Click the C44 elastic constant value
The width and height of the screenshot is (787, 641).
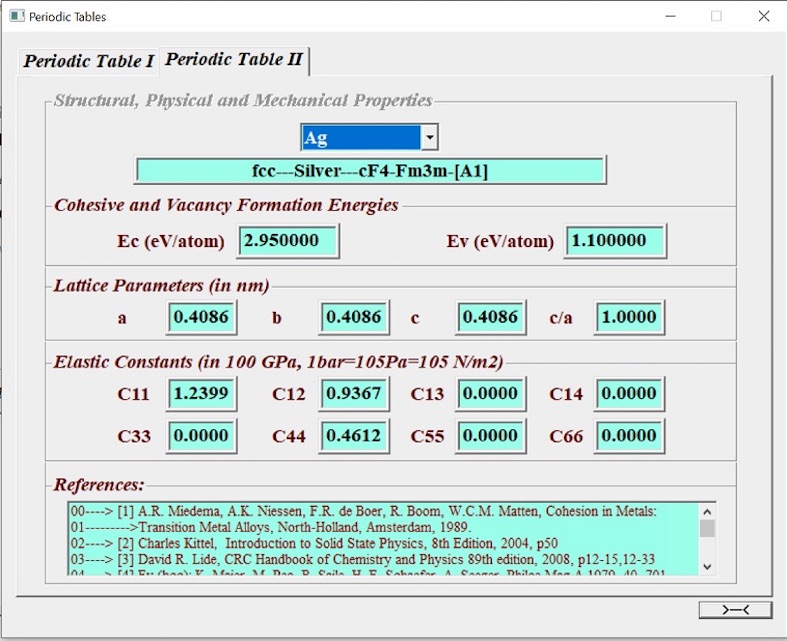(354, 436)
